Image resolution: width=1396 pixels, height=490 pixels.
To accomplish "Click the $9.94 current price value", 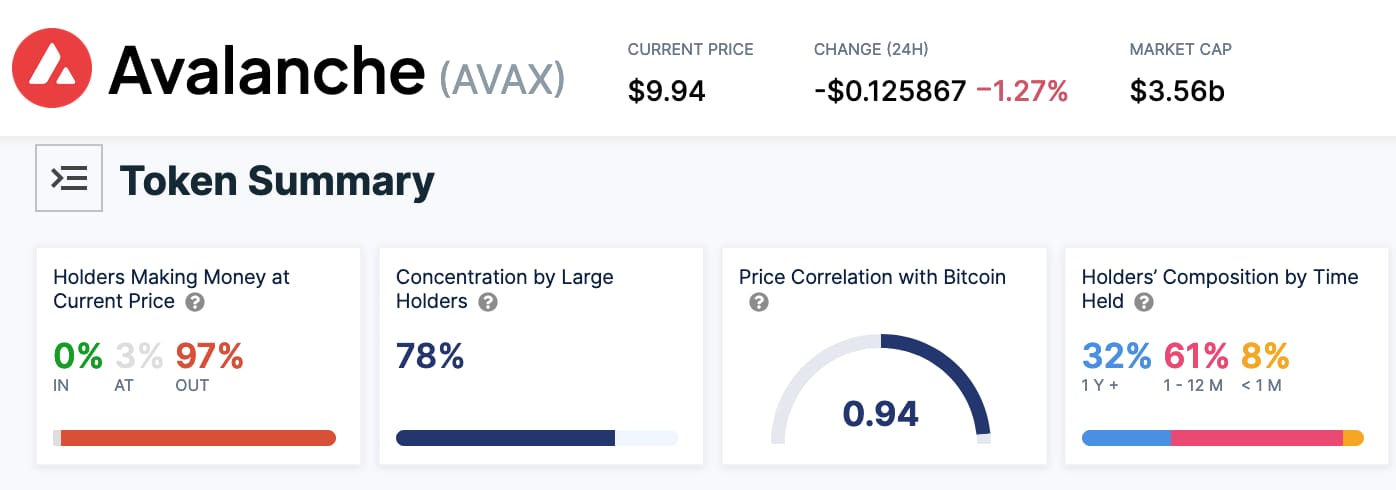I will [667, 91].
